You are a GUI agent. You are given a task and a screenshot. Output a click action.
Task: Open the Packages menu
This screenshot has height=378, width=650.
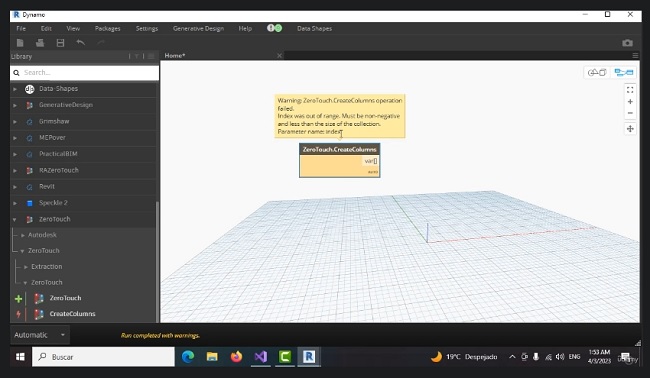point(107,28)
